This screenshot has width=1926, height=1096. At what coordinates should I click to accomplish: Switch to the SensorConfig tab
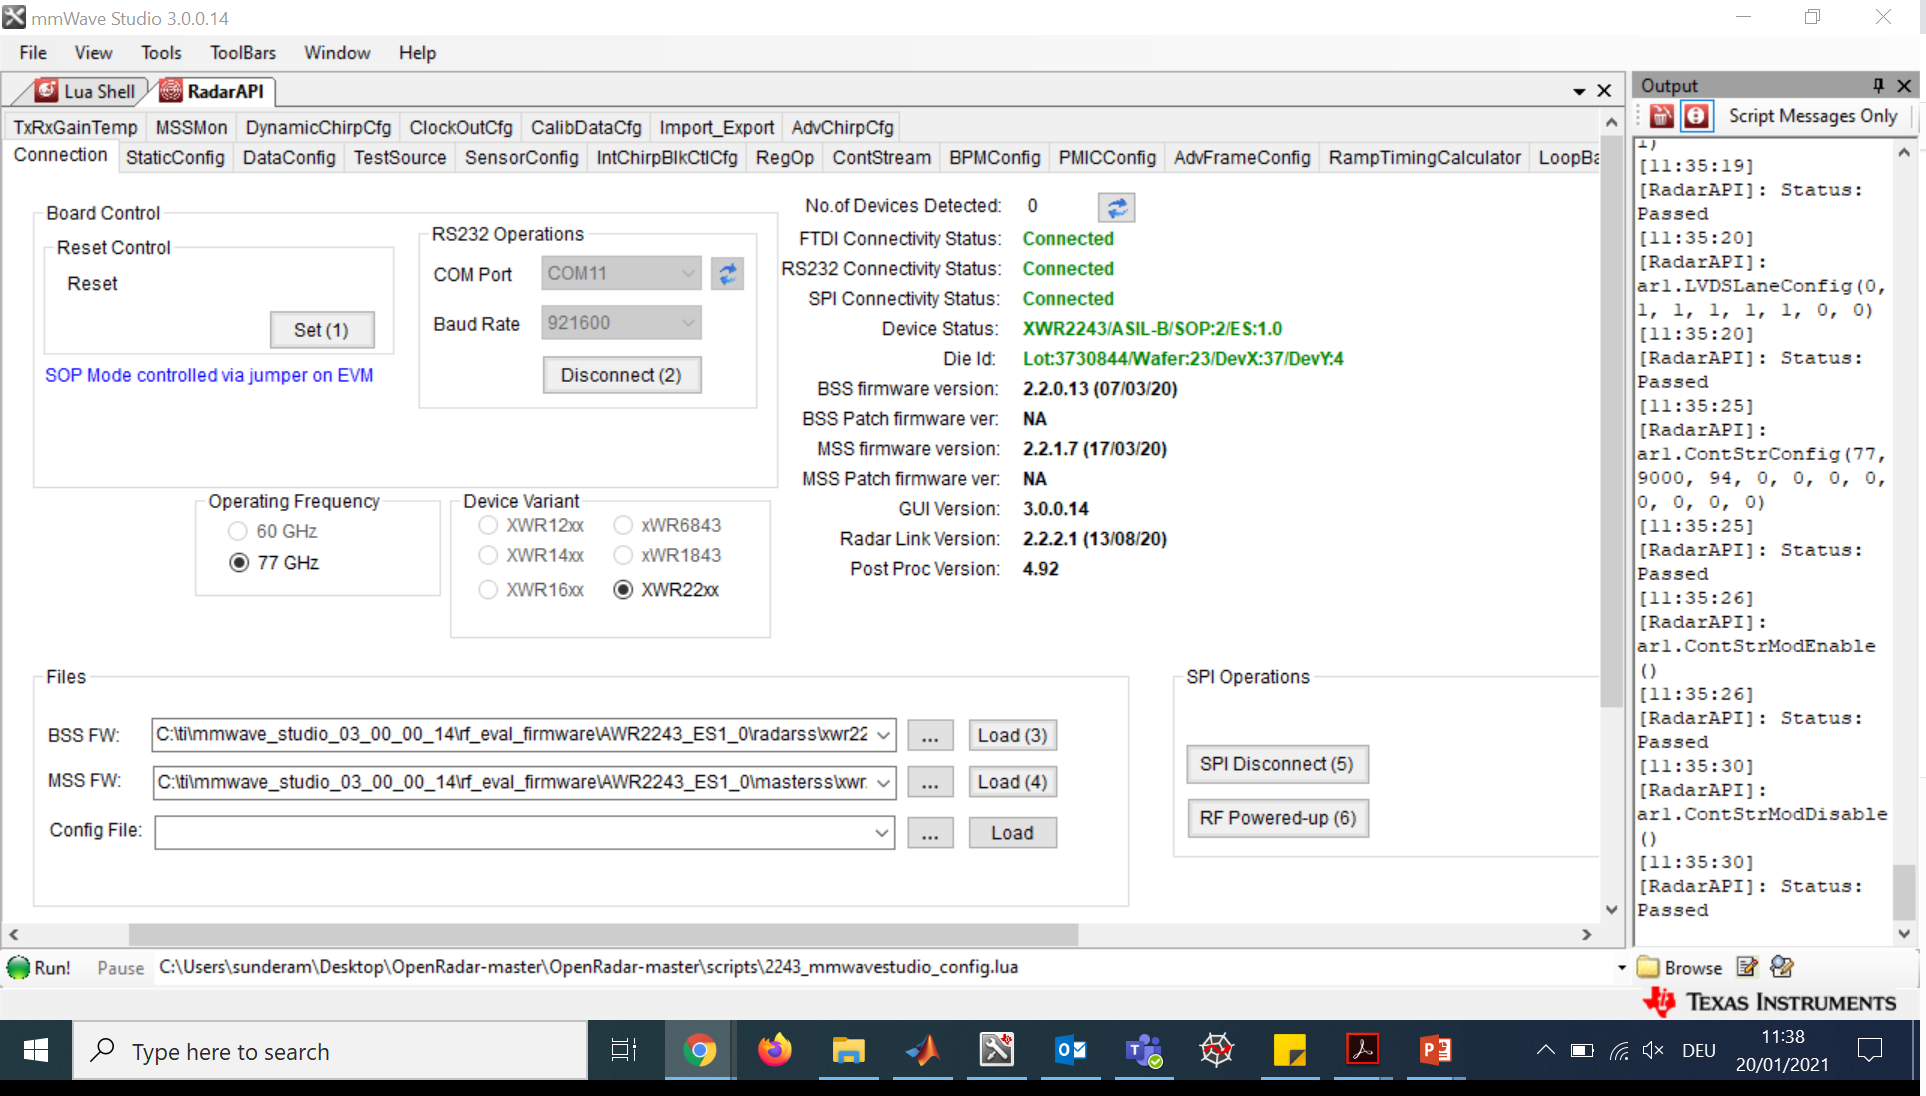coord(521,158)
